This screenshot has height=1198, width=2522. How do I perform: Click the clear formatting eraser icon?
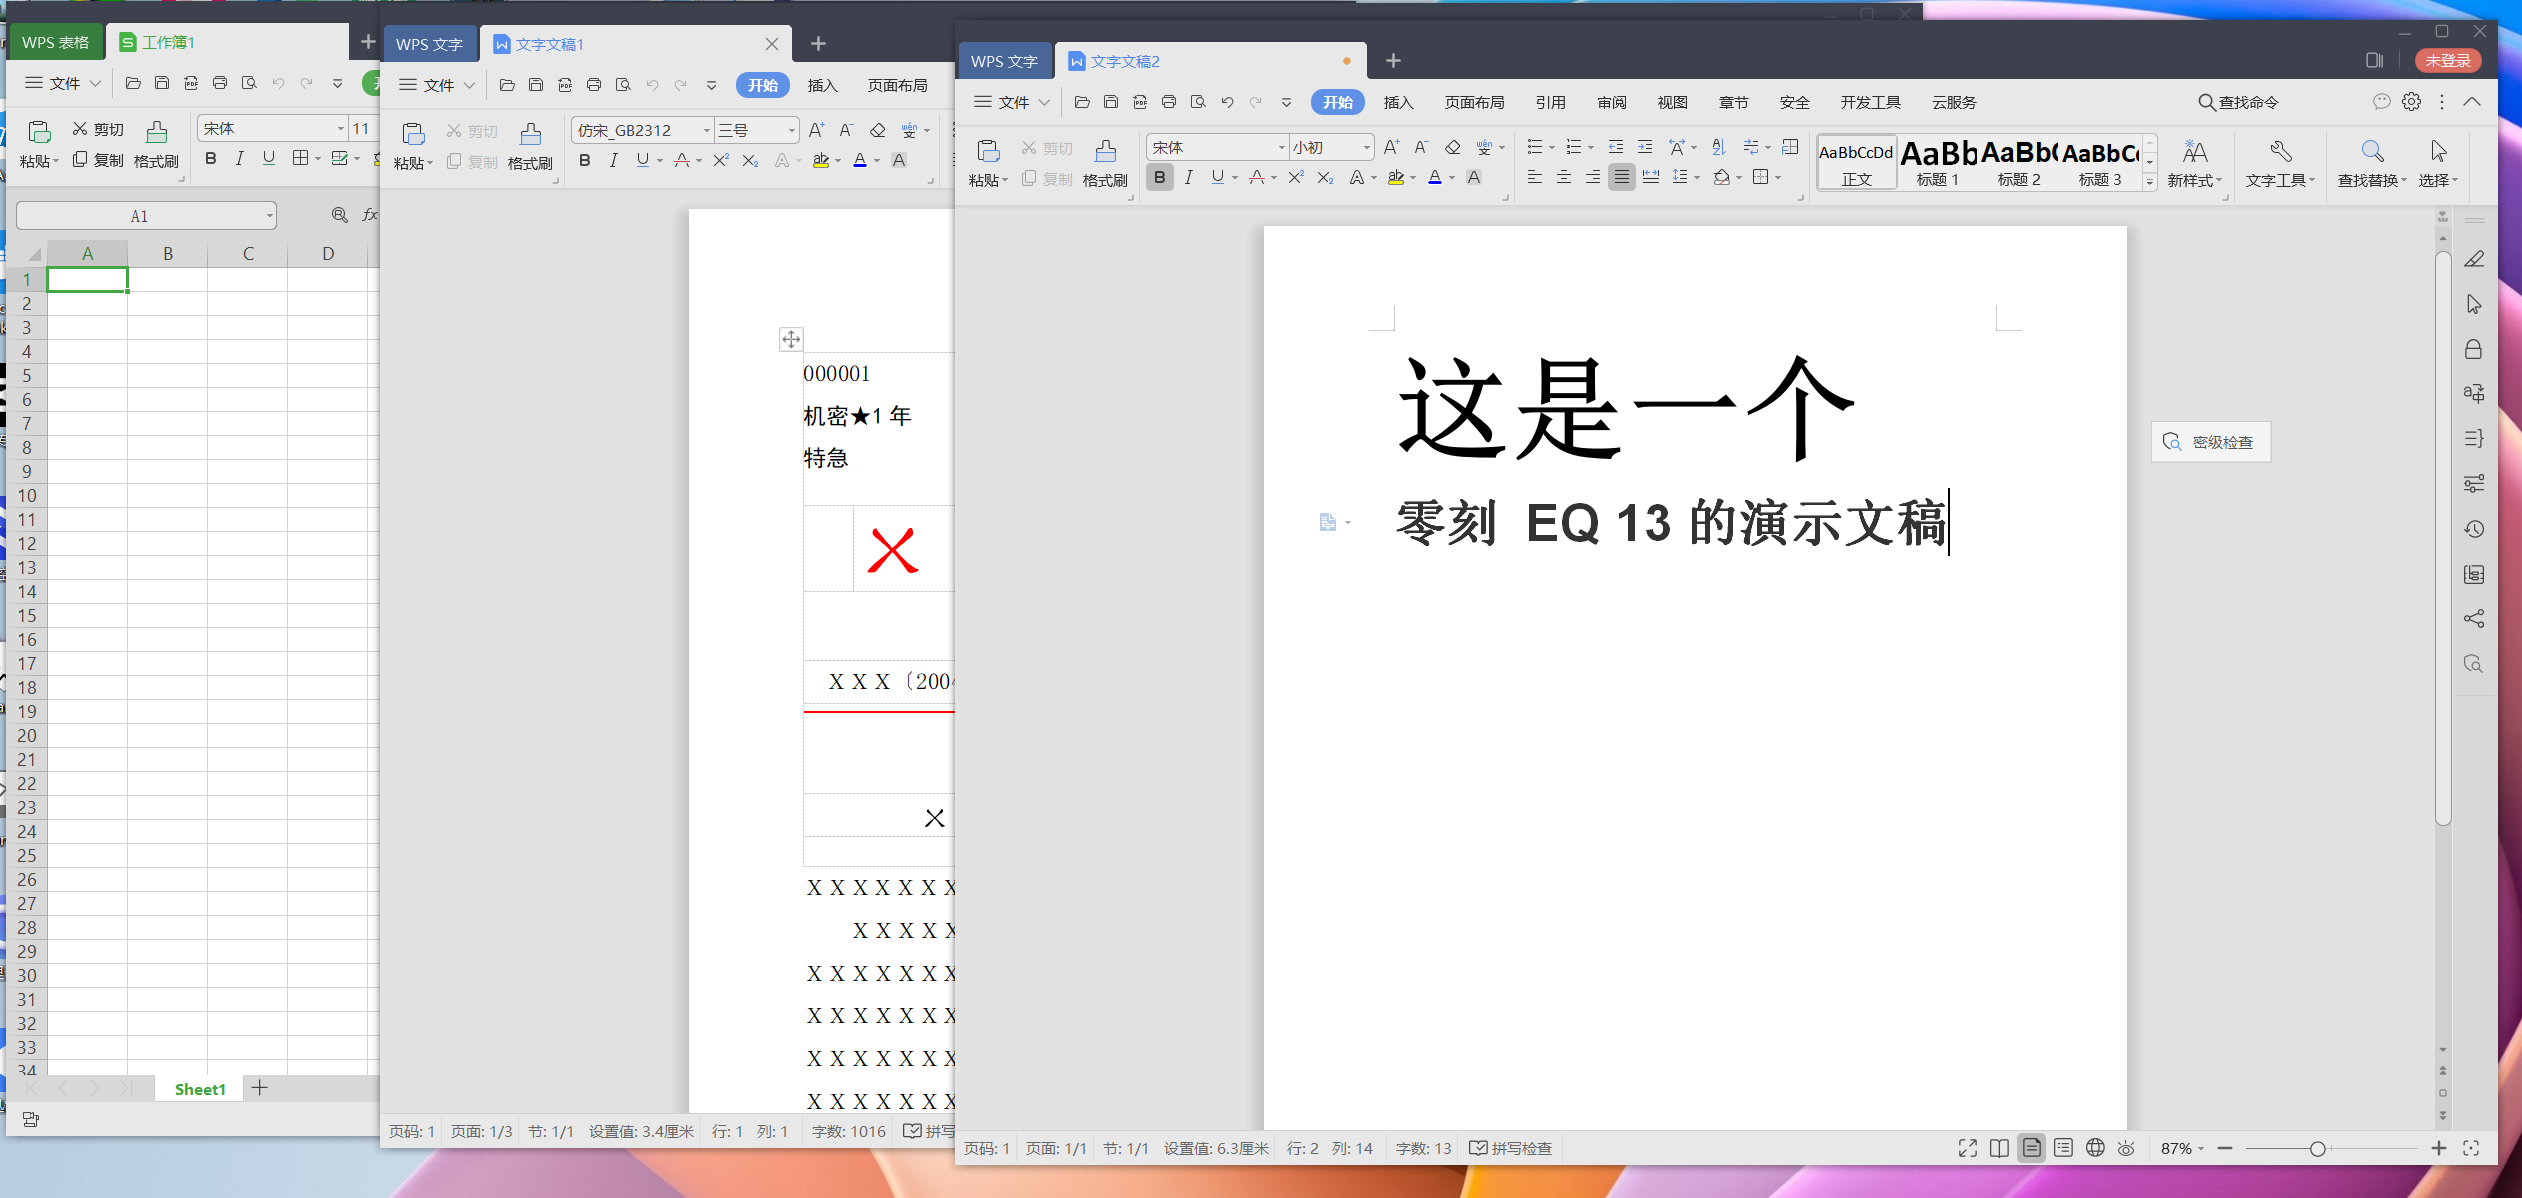(1452, 147)
